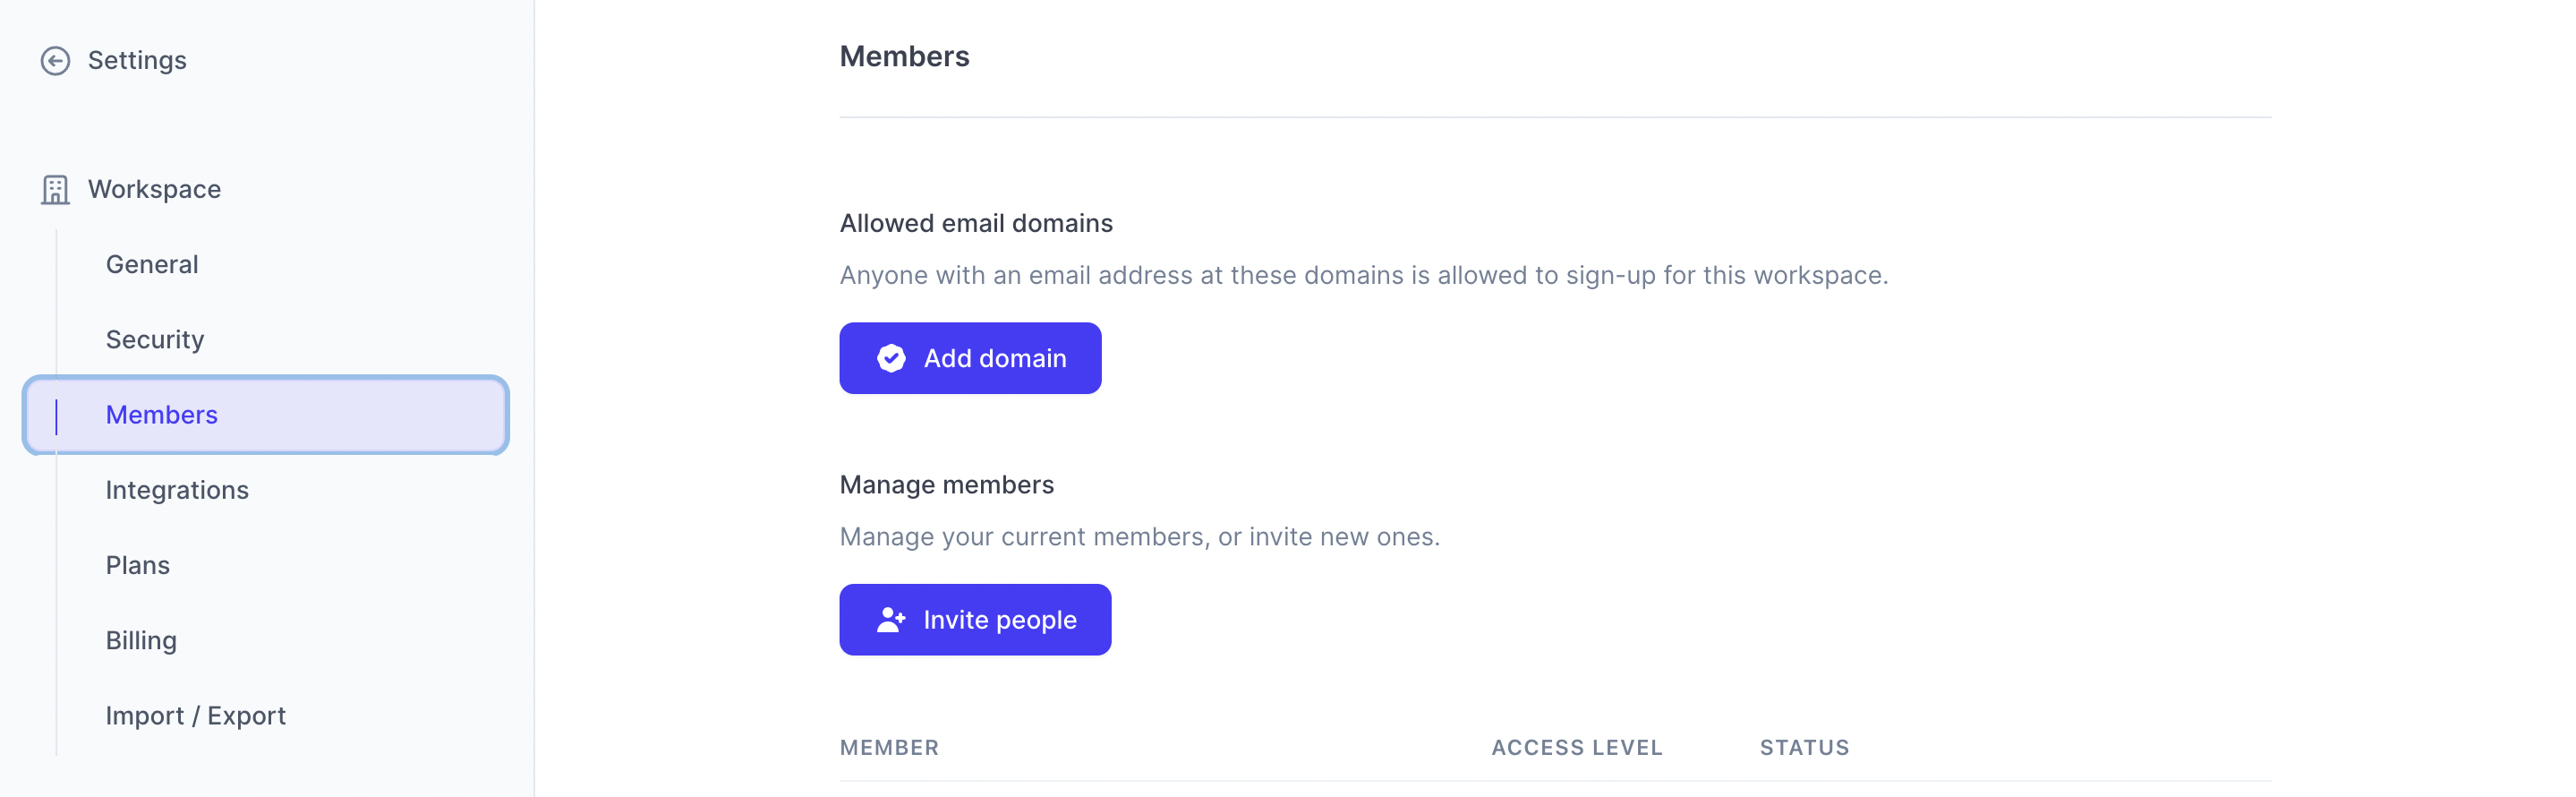Viewport: 2576px width, 797px height.
Task: Click the Workspace section label
Action: click(x=154, y=190)
